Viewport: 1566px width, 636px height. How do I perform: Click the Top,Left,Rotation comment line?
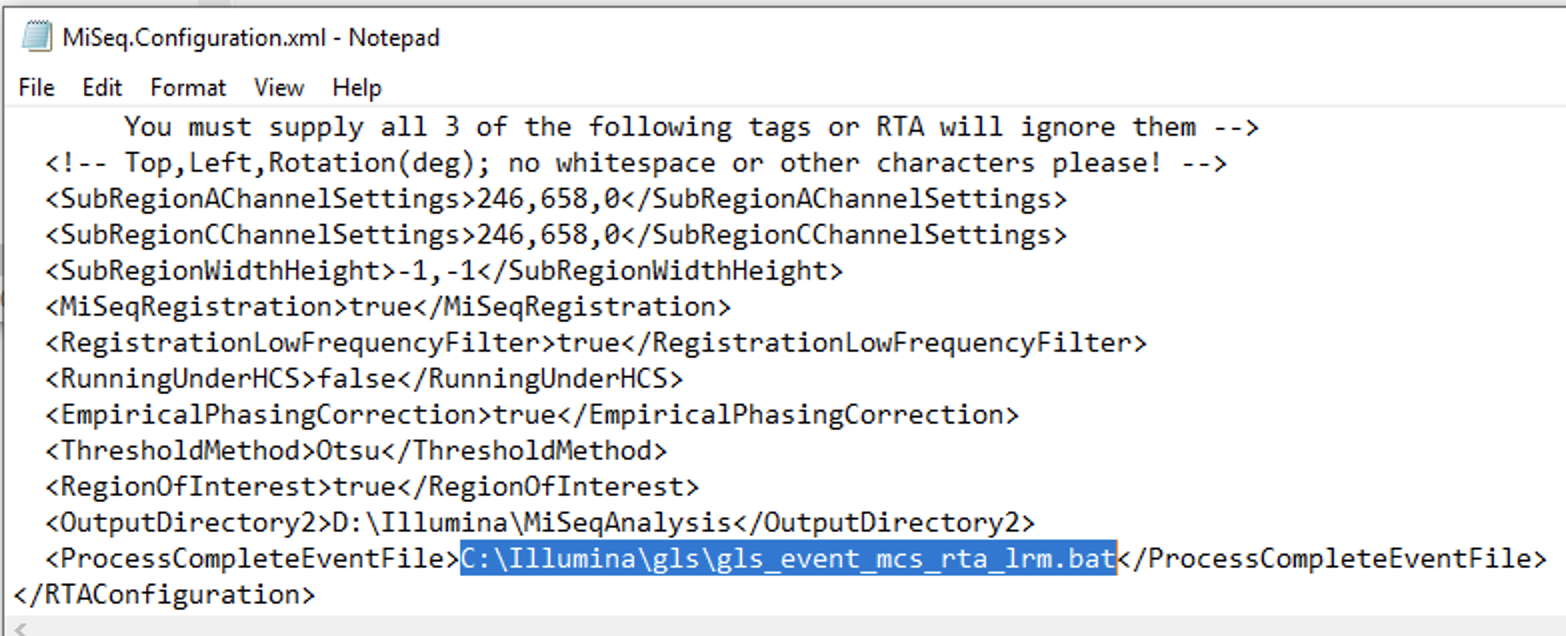pos(636,163)
